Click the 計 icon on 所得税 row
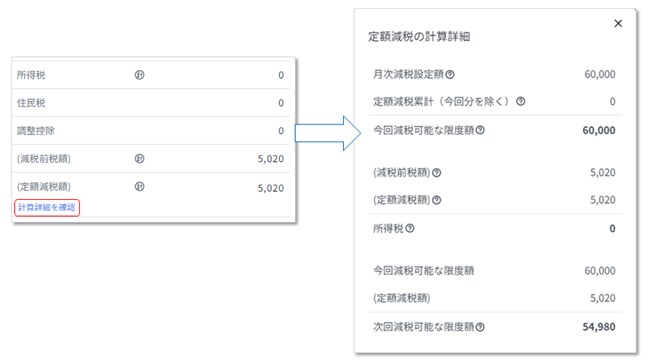This screenshot has width=656, height=362. [x=139, y=75]
